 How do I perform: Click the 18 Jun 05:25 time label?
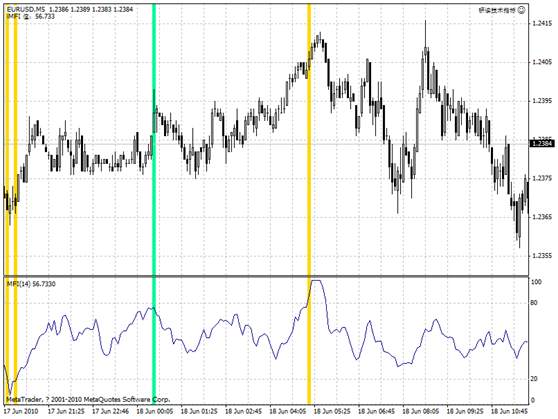coord(332,411)
